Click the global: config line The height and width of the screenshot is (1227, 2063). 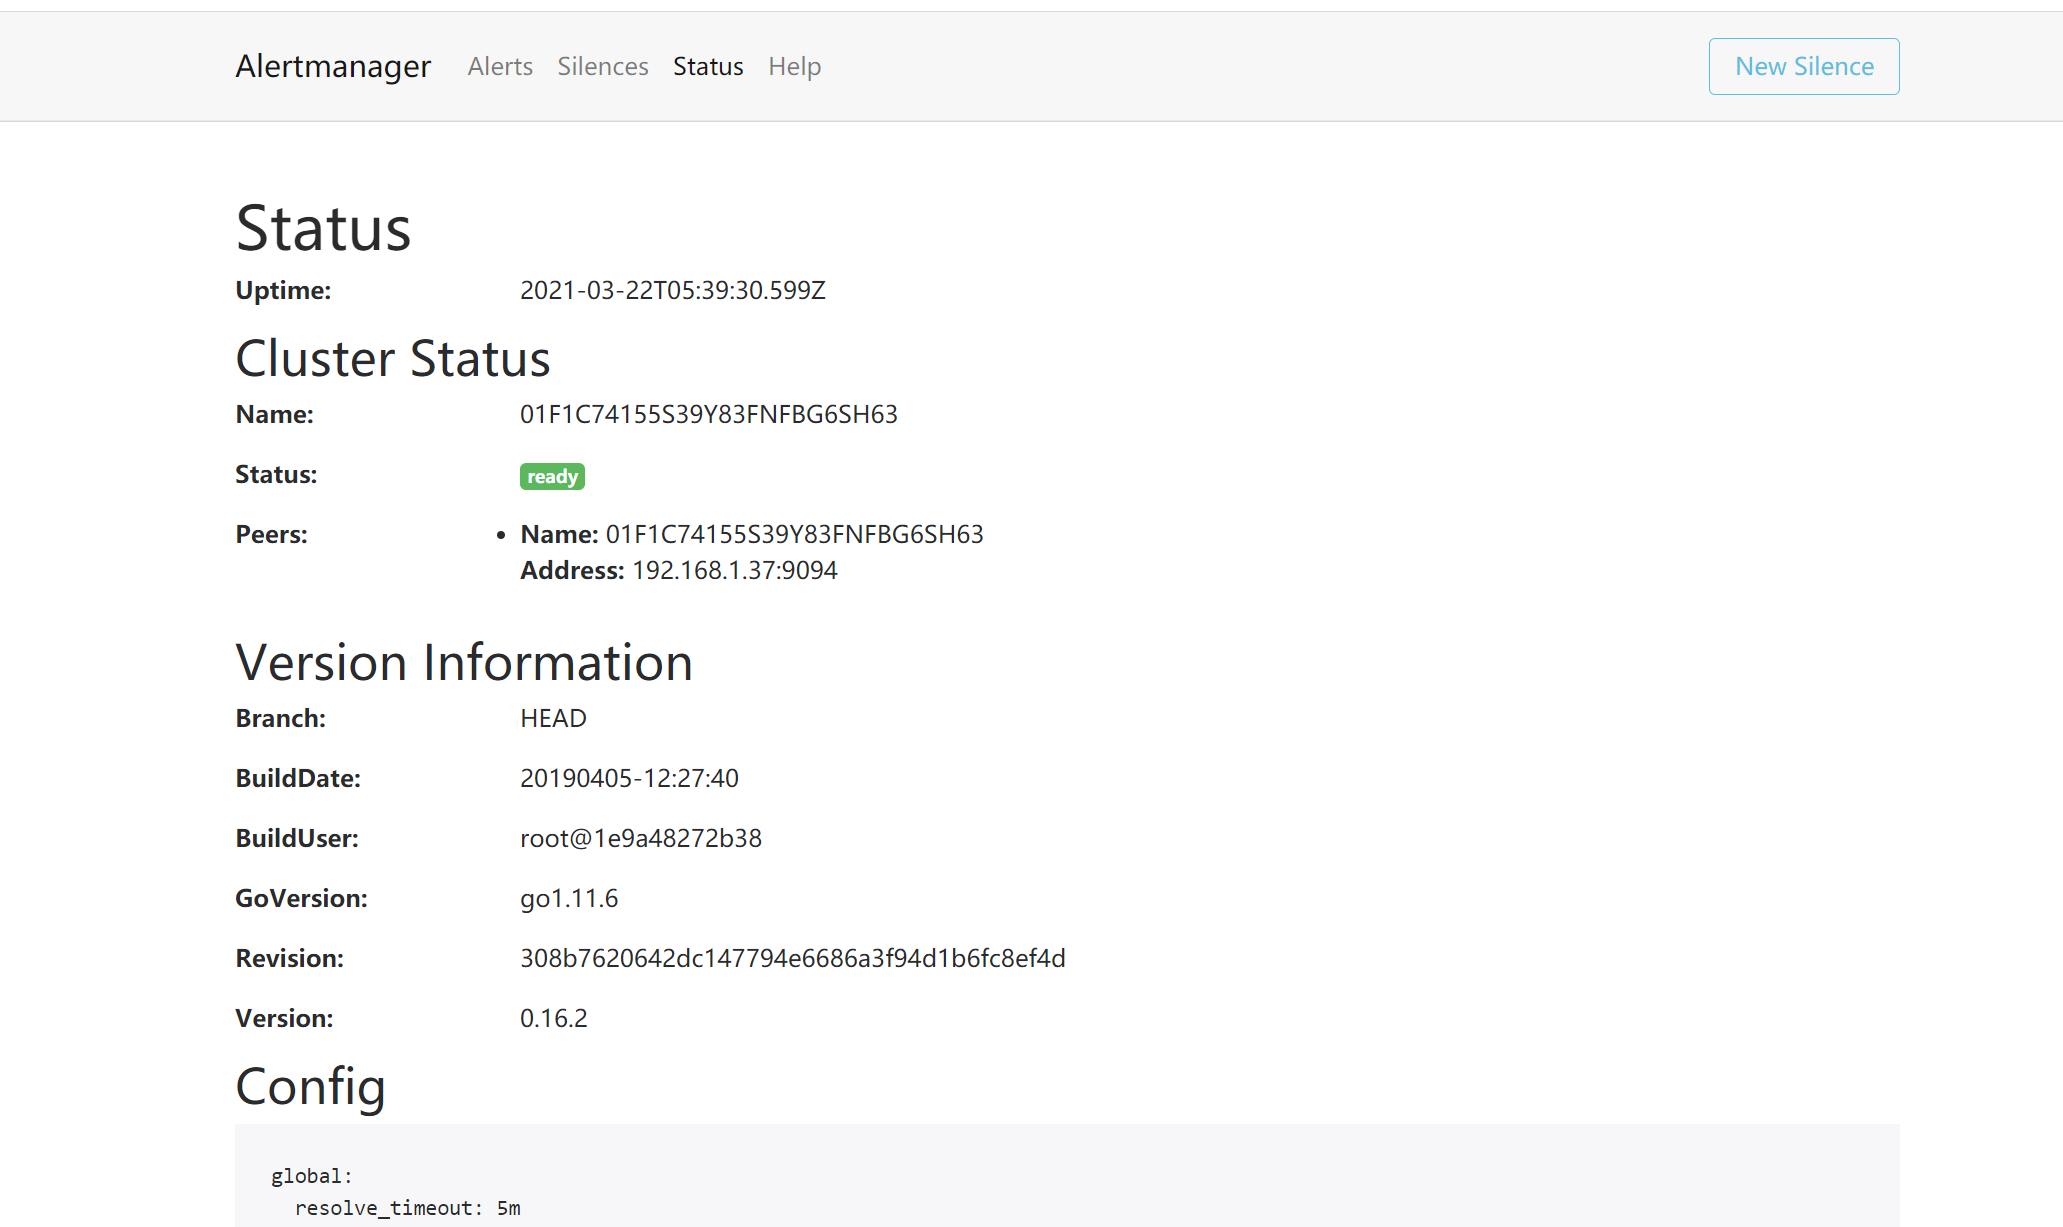tap(312, 1176)
